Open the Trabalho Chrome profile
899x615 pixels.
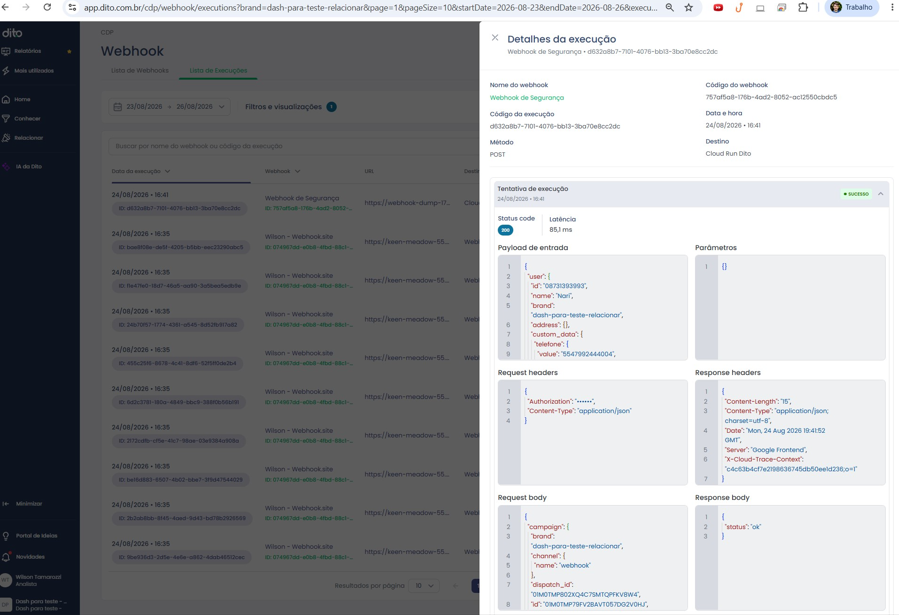pyautogui.click(x=851, y=7)
